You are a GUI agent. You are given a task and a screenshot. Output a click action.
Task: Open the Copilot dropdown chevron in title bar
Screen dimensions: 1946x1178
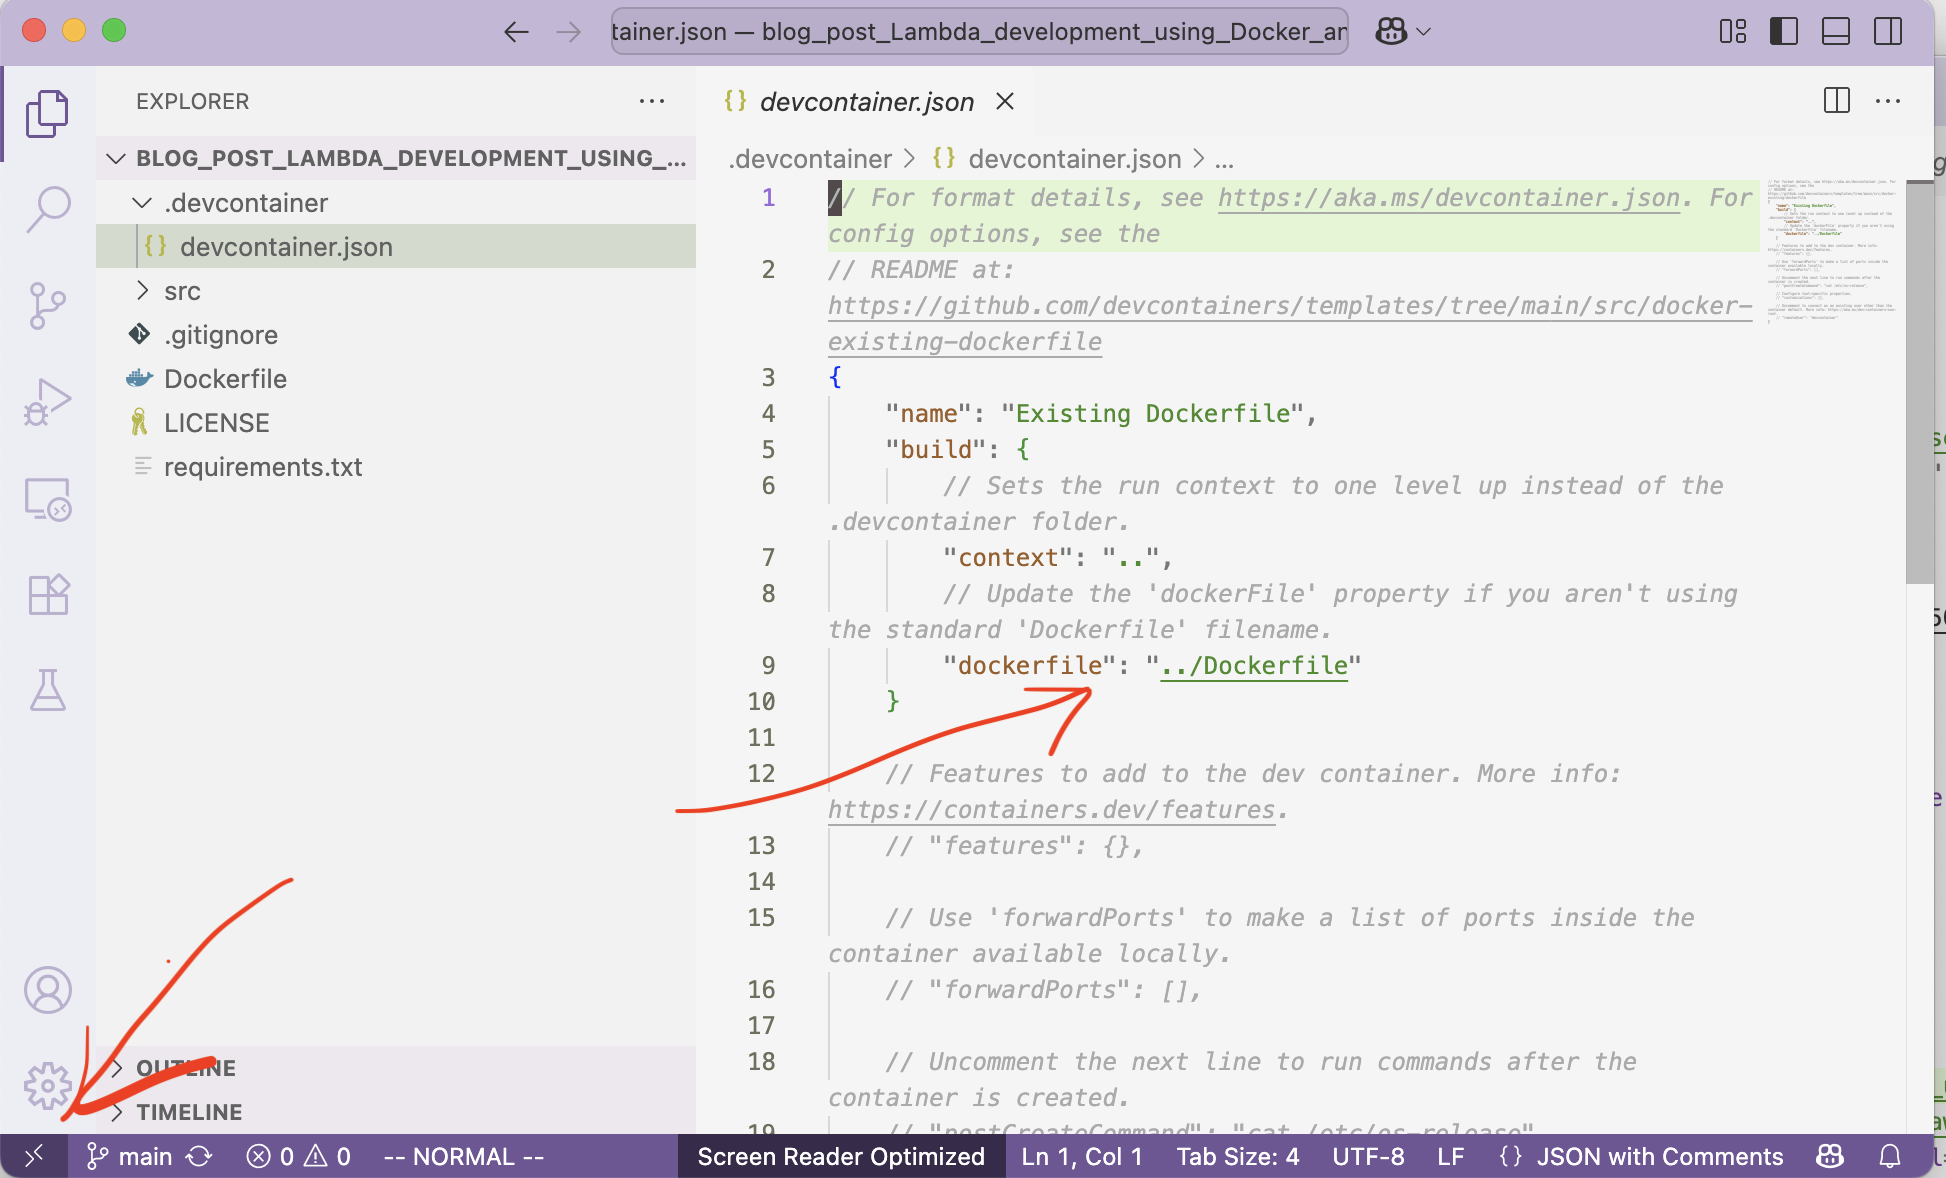tap(1424, 32)
